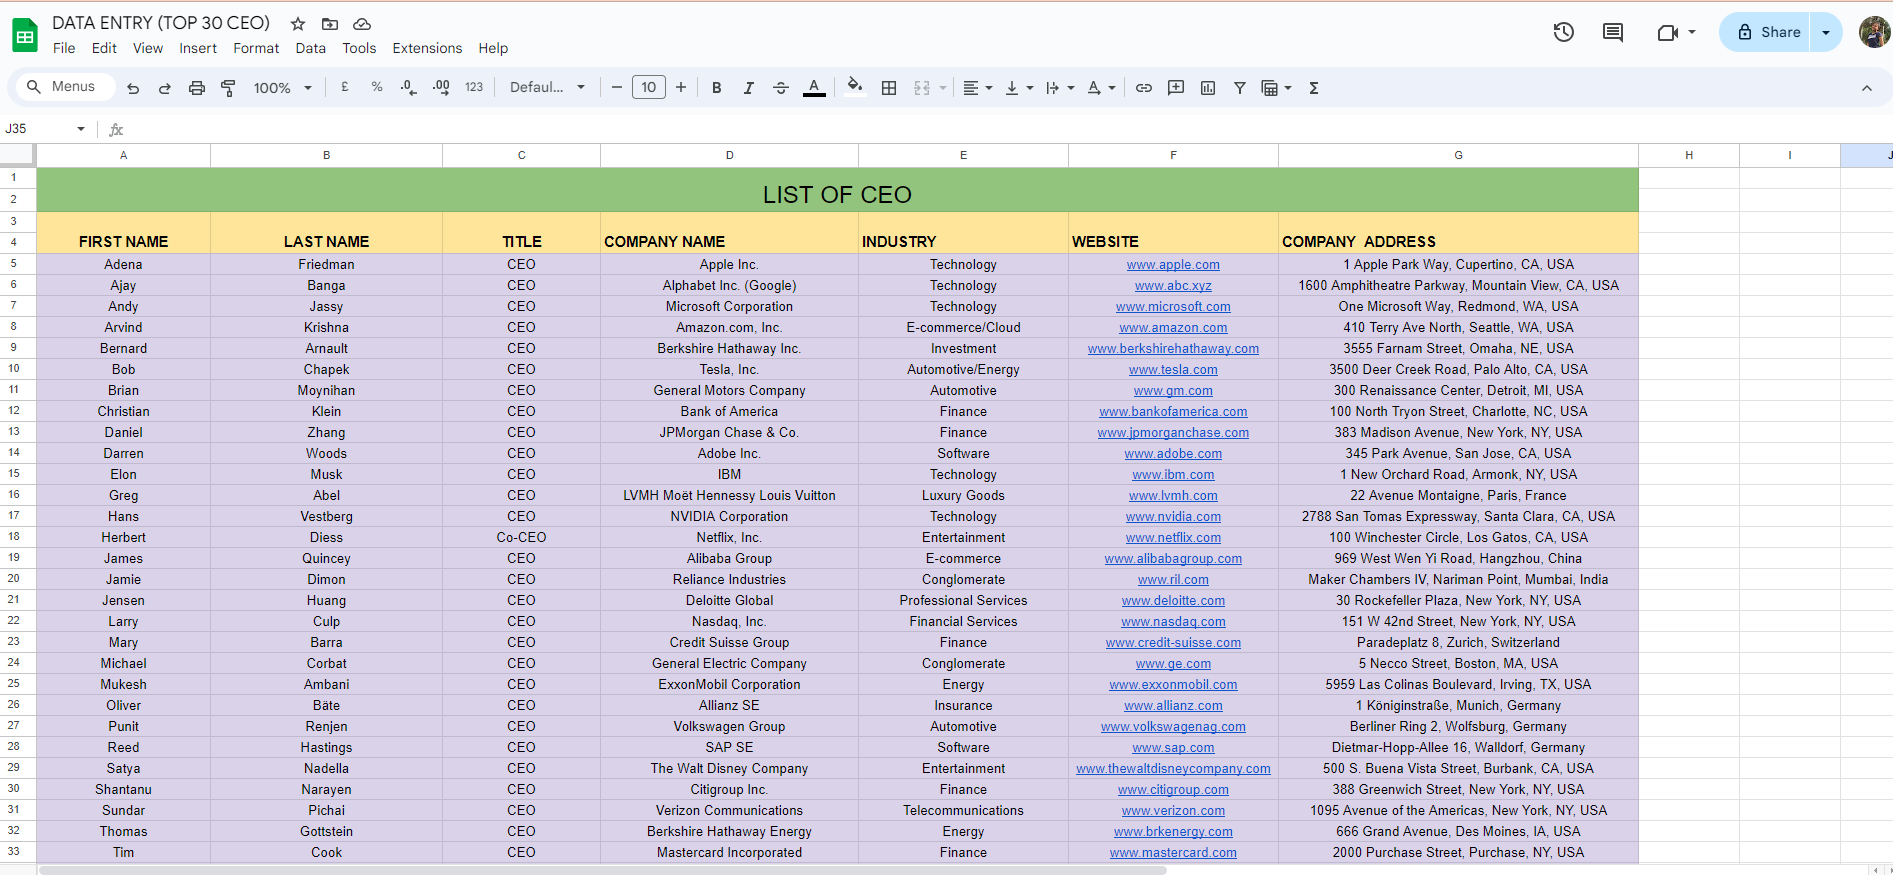Click the font size field
Viewport: 1893px width, 875px height.
point(649,88)
